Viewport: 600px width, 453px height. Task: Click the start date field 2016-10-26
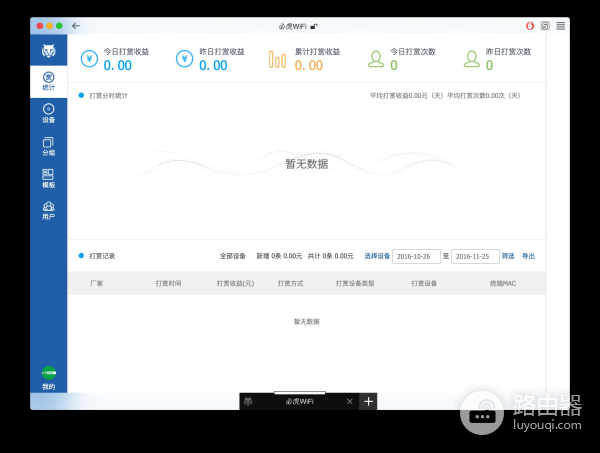pyautogui.click(x=416, y=256)
